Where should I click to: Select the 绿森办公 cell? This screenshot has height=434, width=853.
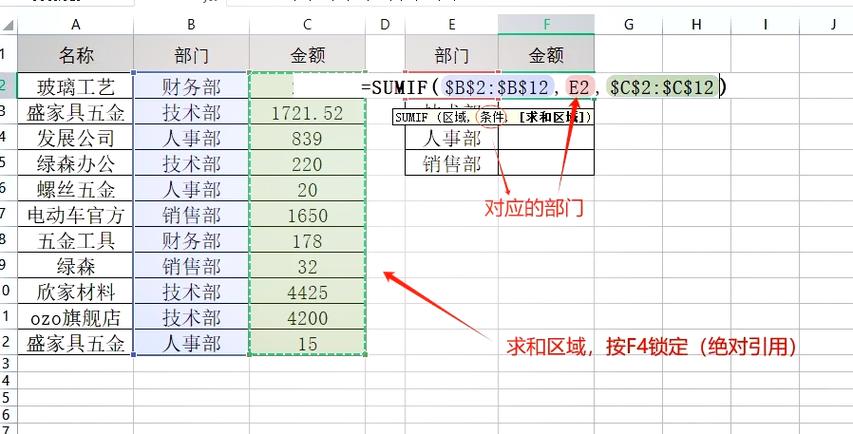coord(76,163)
